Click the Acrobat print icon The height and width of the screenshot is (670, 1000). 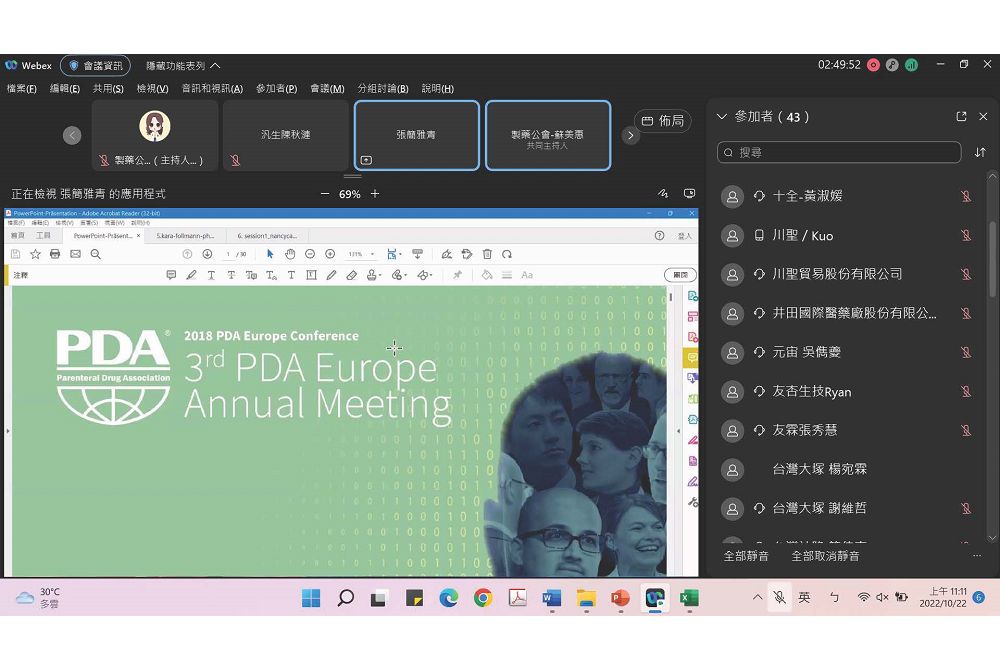[55, 254]
